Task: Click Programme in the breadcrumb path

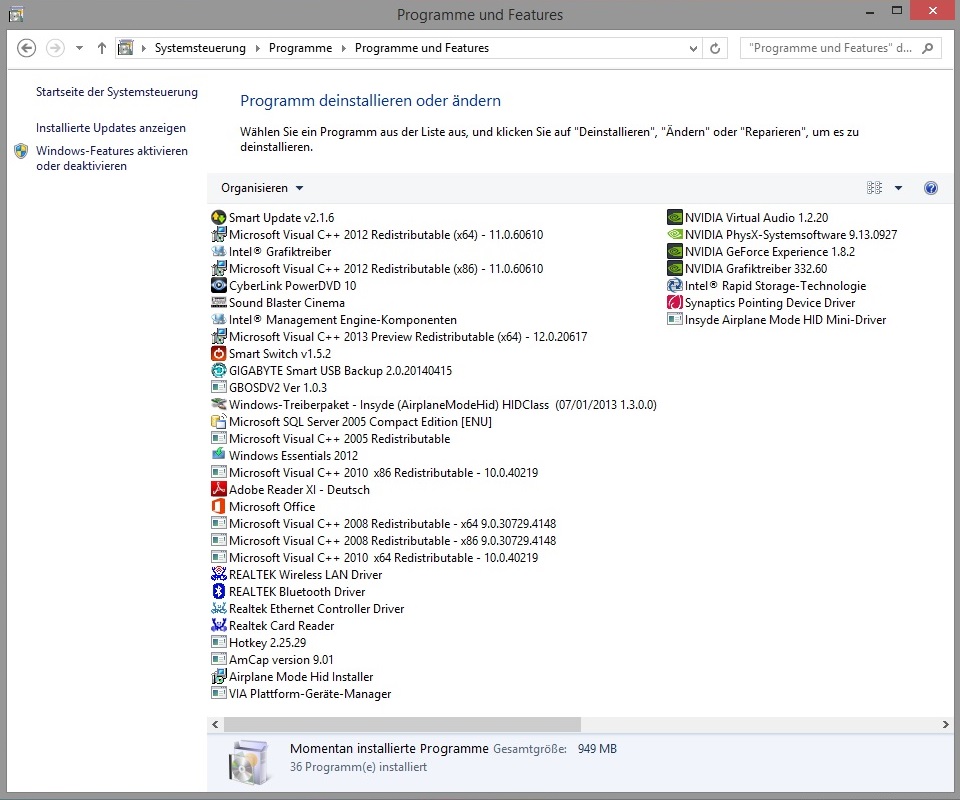Action: click(x=300, y=48)
